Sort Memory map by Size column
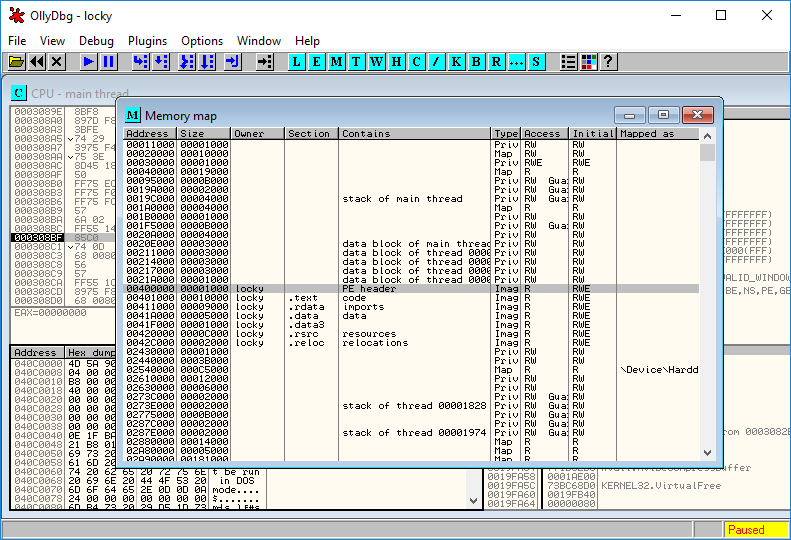 pos(204,134)
